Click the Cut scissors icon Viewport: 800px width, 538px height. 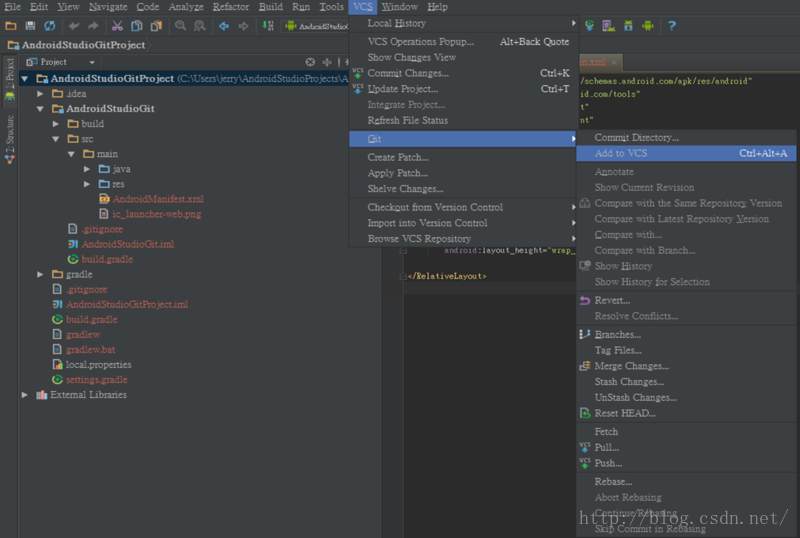[118, 25]
